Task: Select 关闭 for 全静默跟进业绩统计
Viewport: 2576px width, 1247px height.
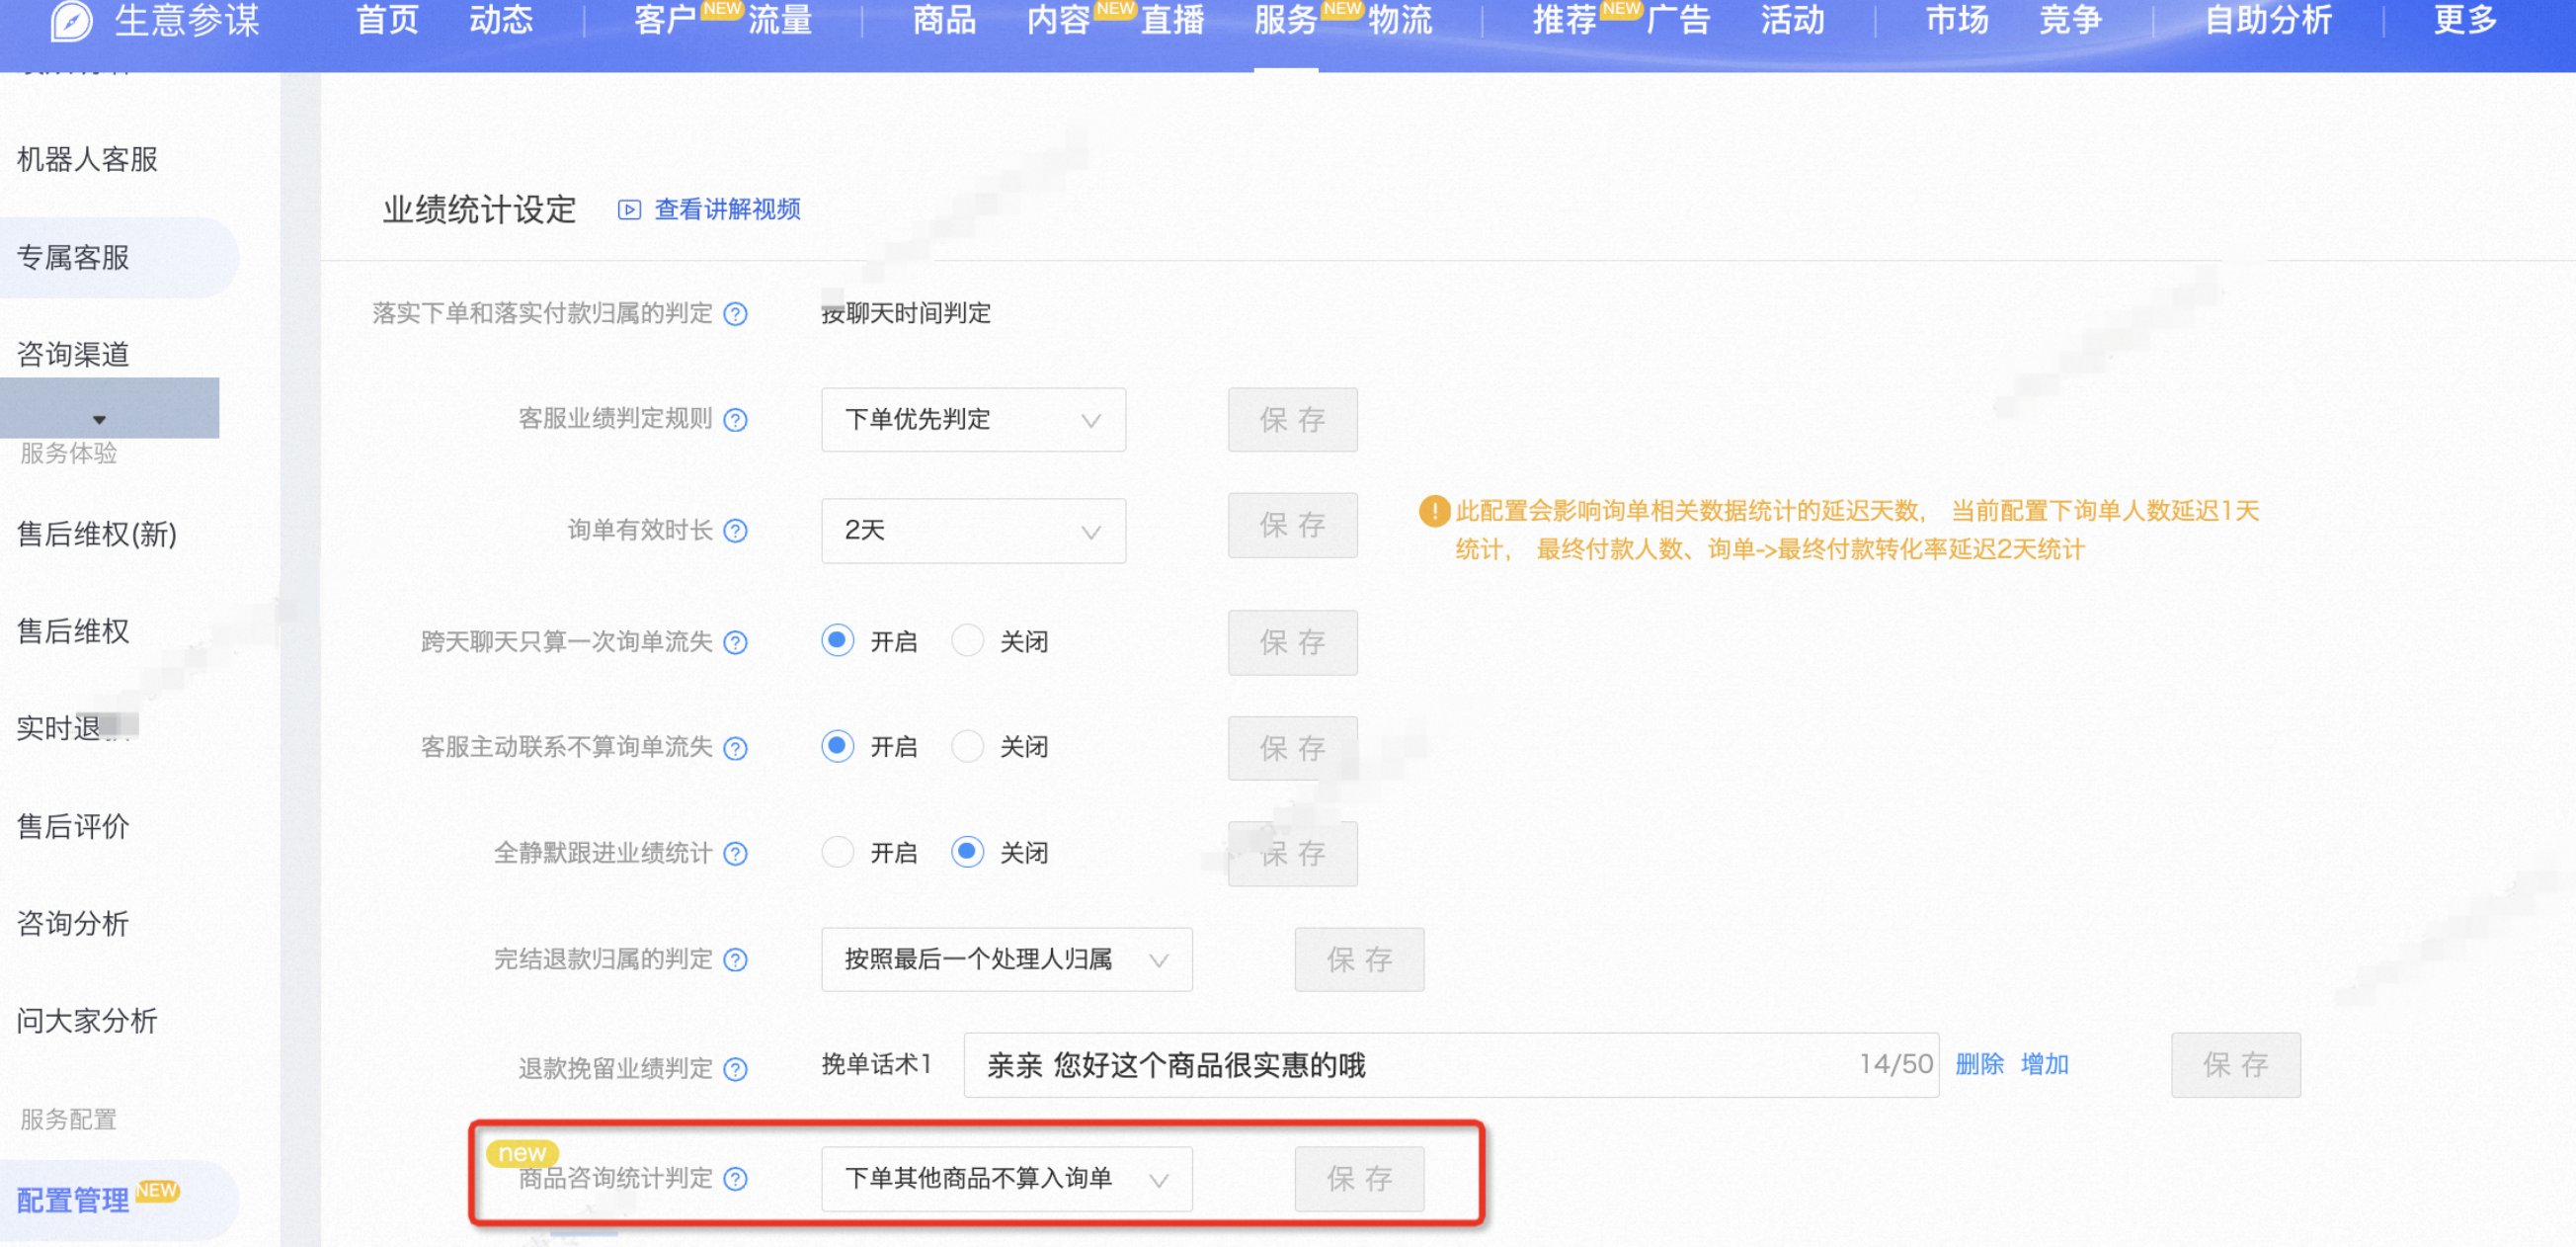Action: click(x=968, y=852)
